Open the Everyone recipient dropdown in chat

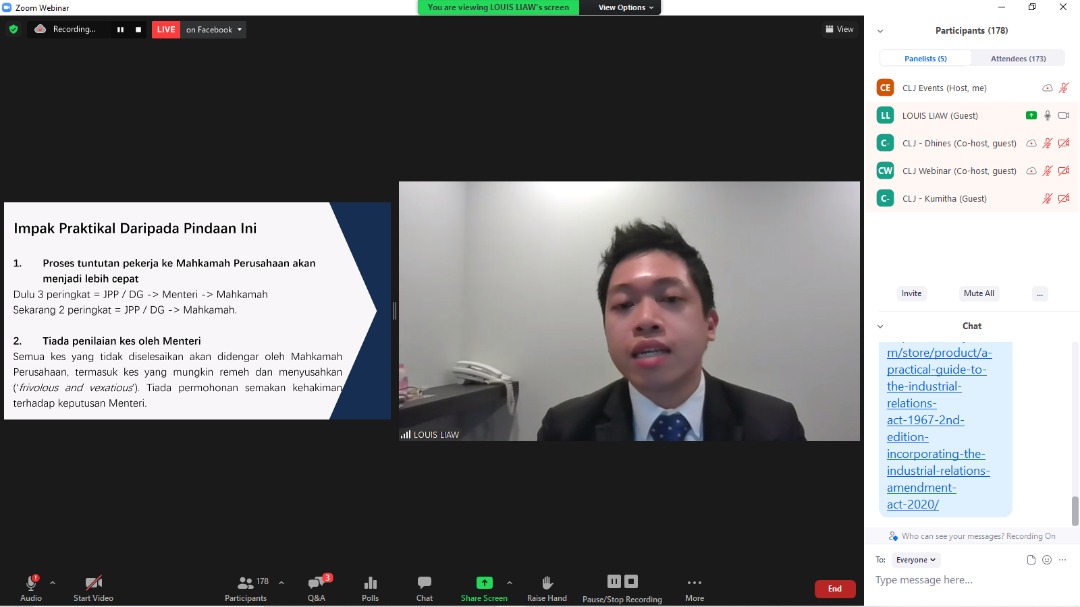(x=916, y=560)
